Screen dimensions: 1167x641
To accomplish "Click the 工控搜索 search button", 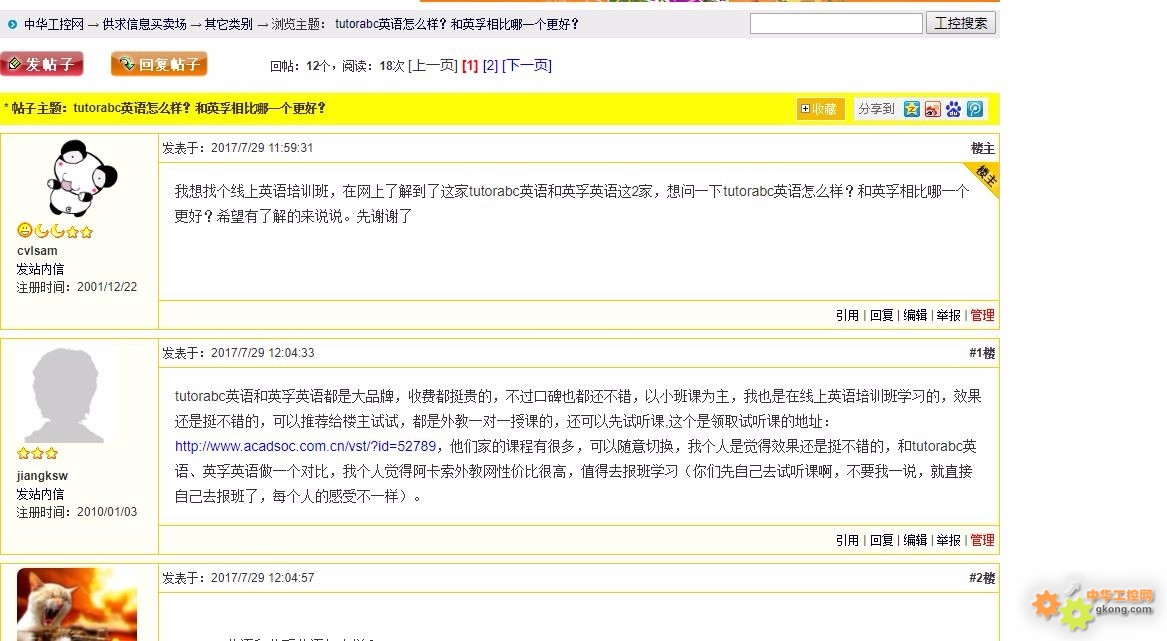I will click(x=960, y=23).
